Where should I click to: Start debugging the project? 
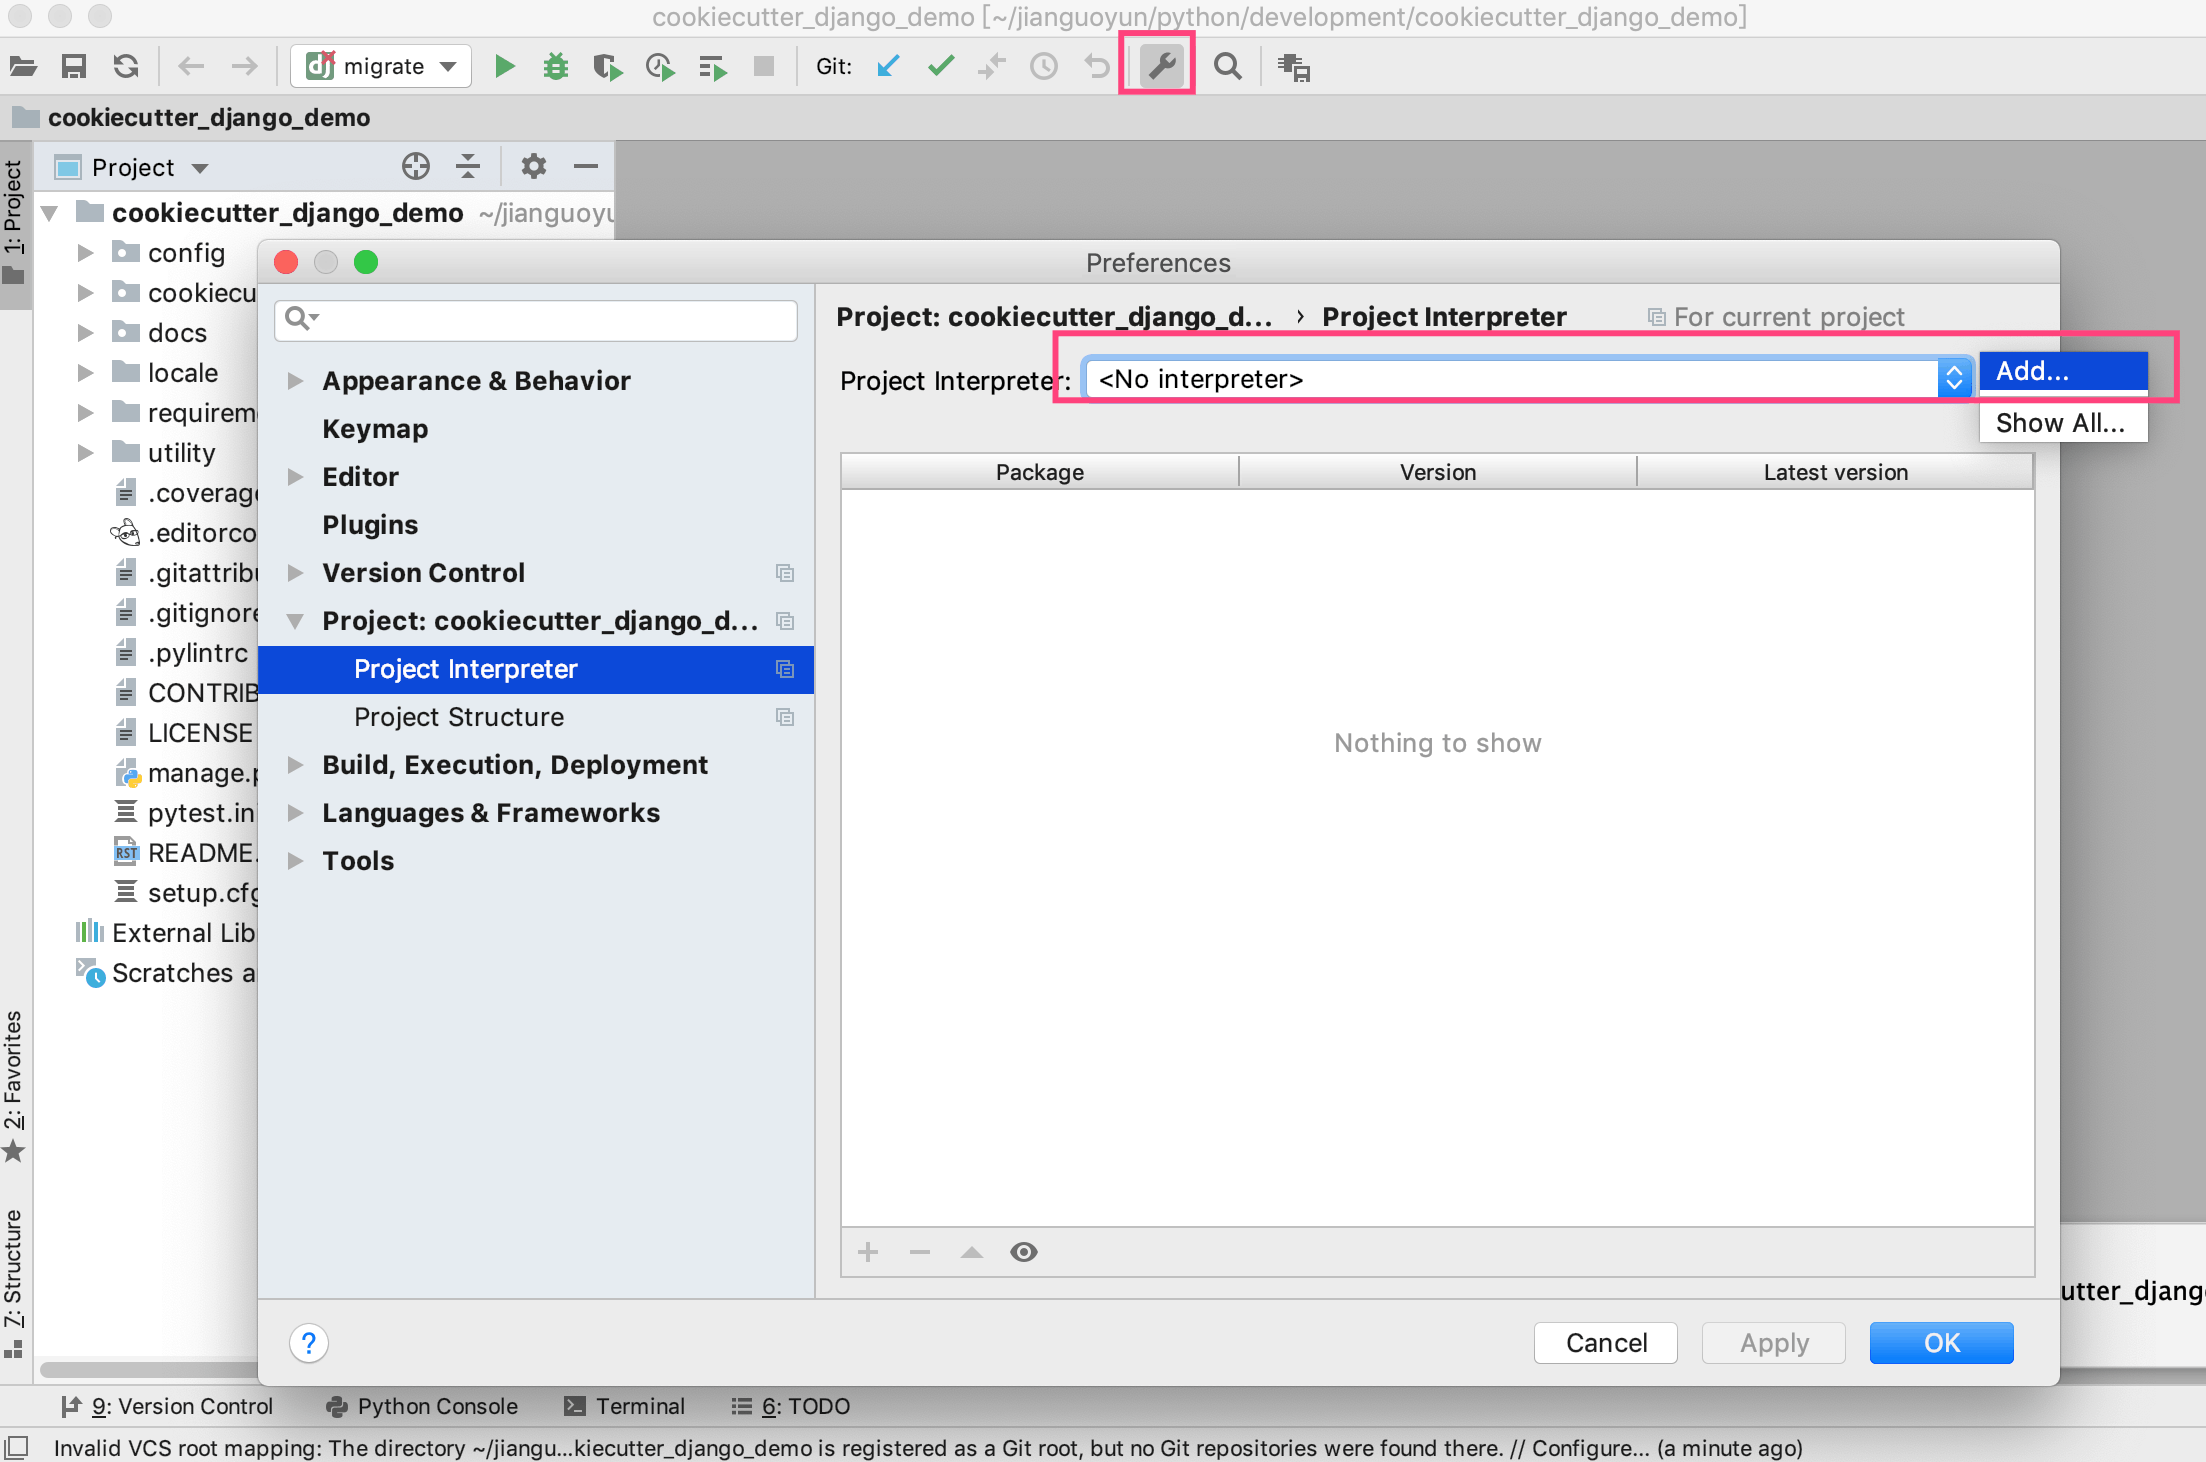556,65
